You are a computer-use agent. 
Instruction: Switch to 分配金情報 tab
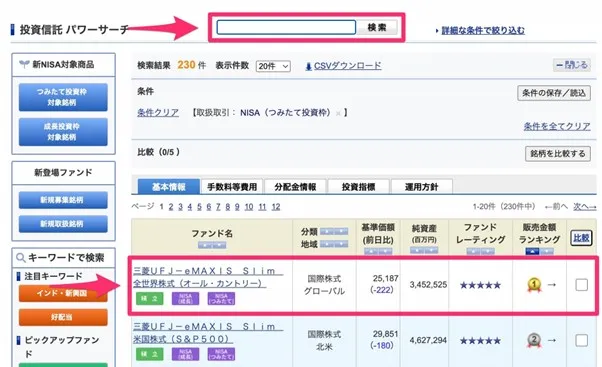[295, 187]
